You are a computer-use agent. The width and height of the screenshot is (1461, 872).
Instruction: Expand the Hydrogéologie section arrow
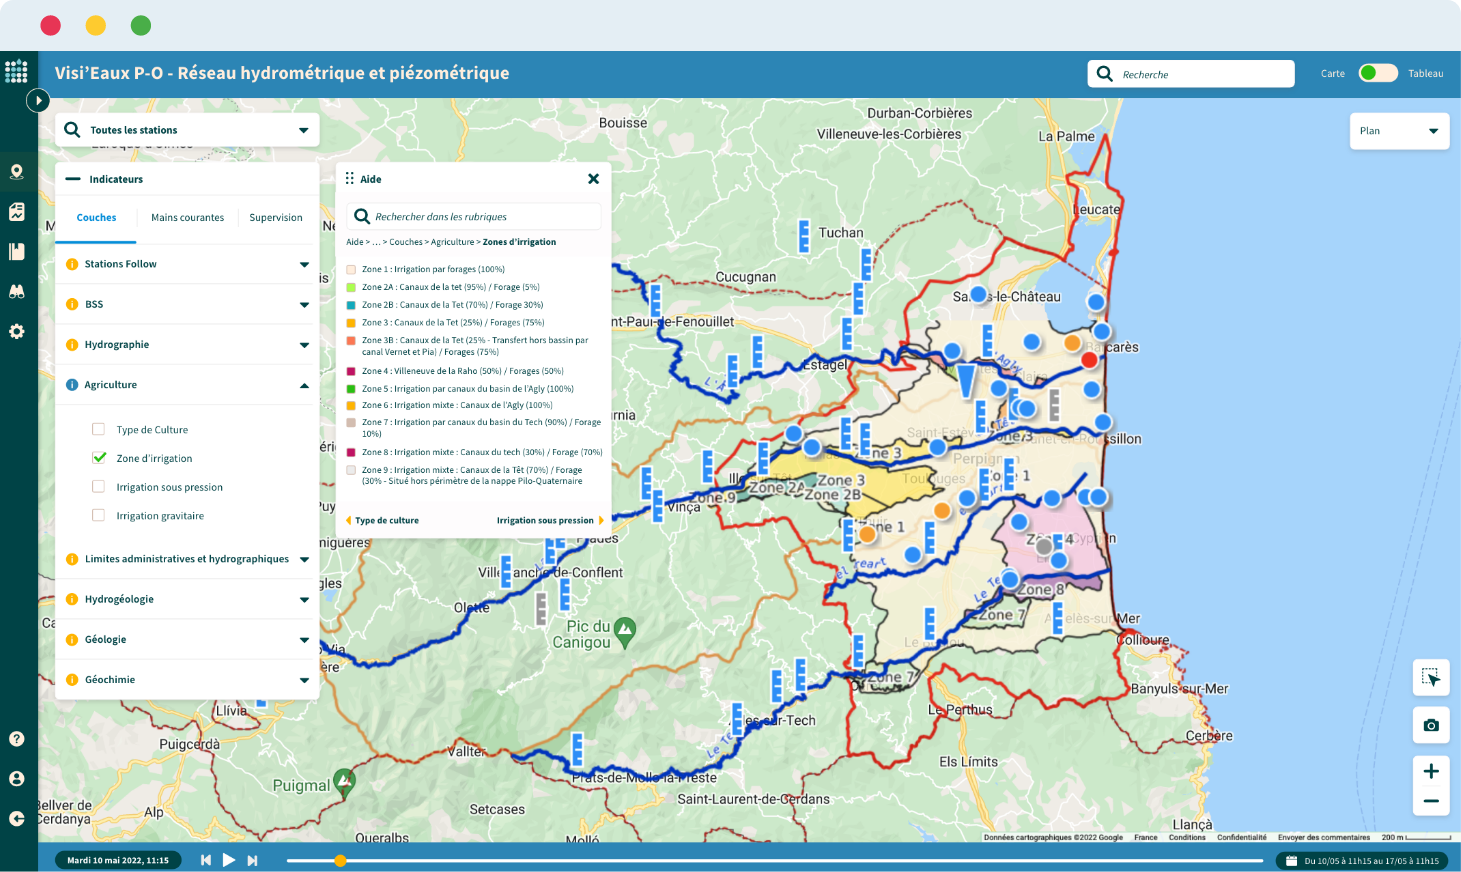pos(304,600)
